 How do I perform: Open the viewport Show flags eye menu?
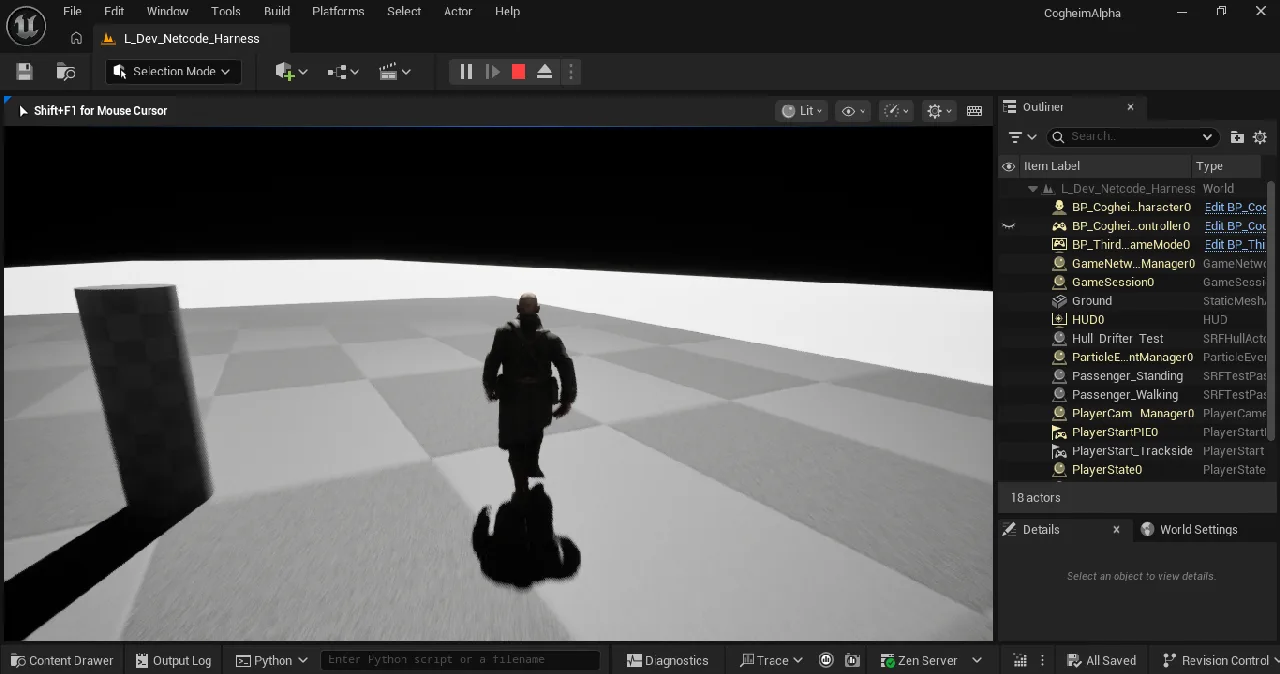click(853, 111)
